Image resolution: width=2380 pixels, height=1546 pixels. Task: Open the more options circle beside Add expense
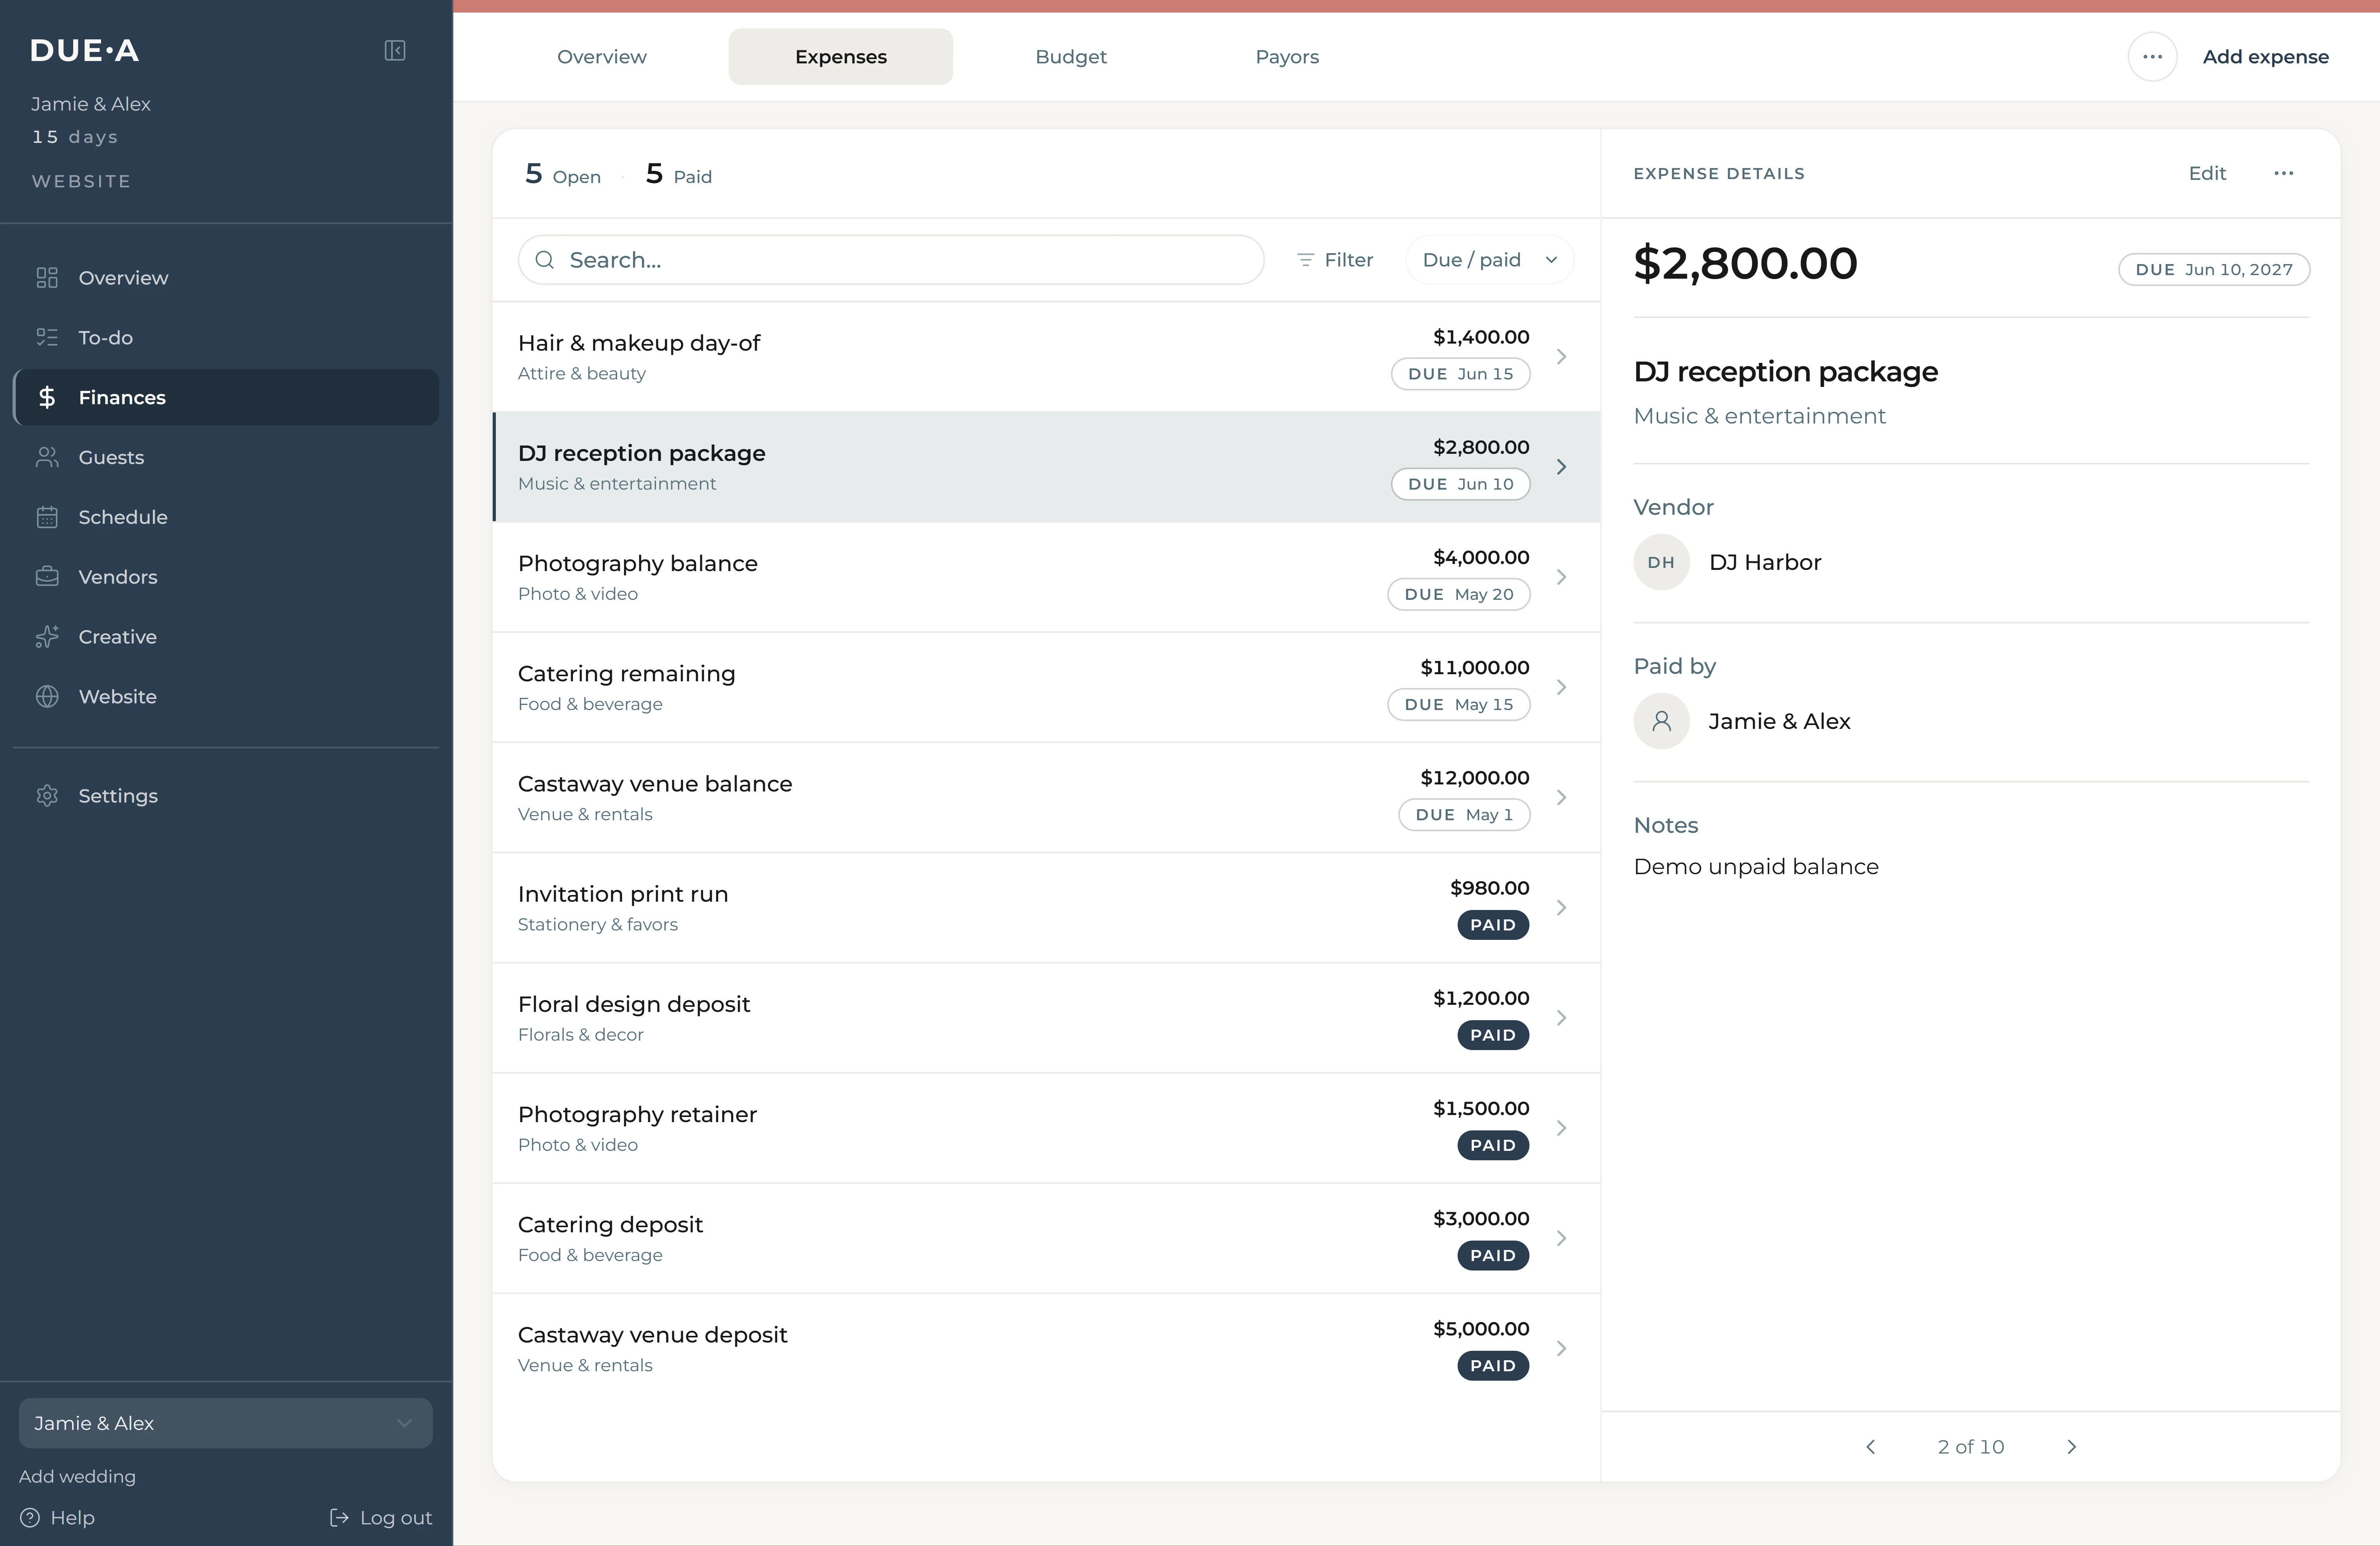(2153, 57)
